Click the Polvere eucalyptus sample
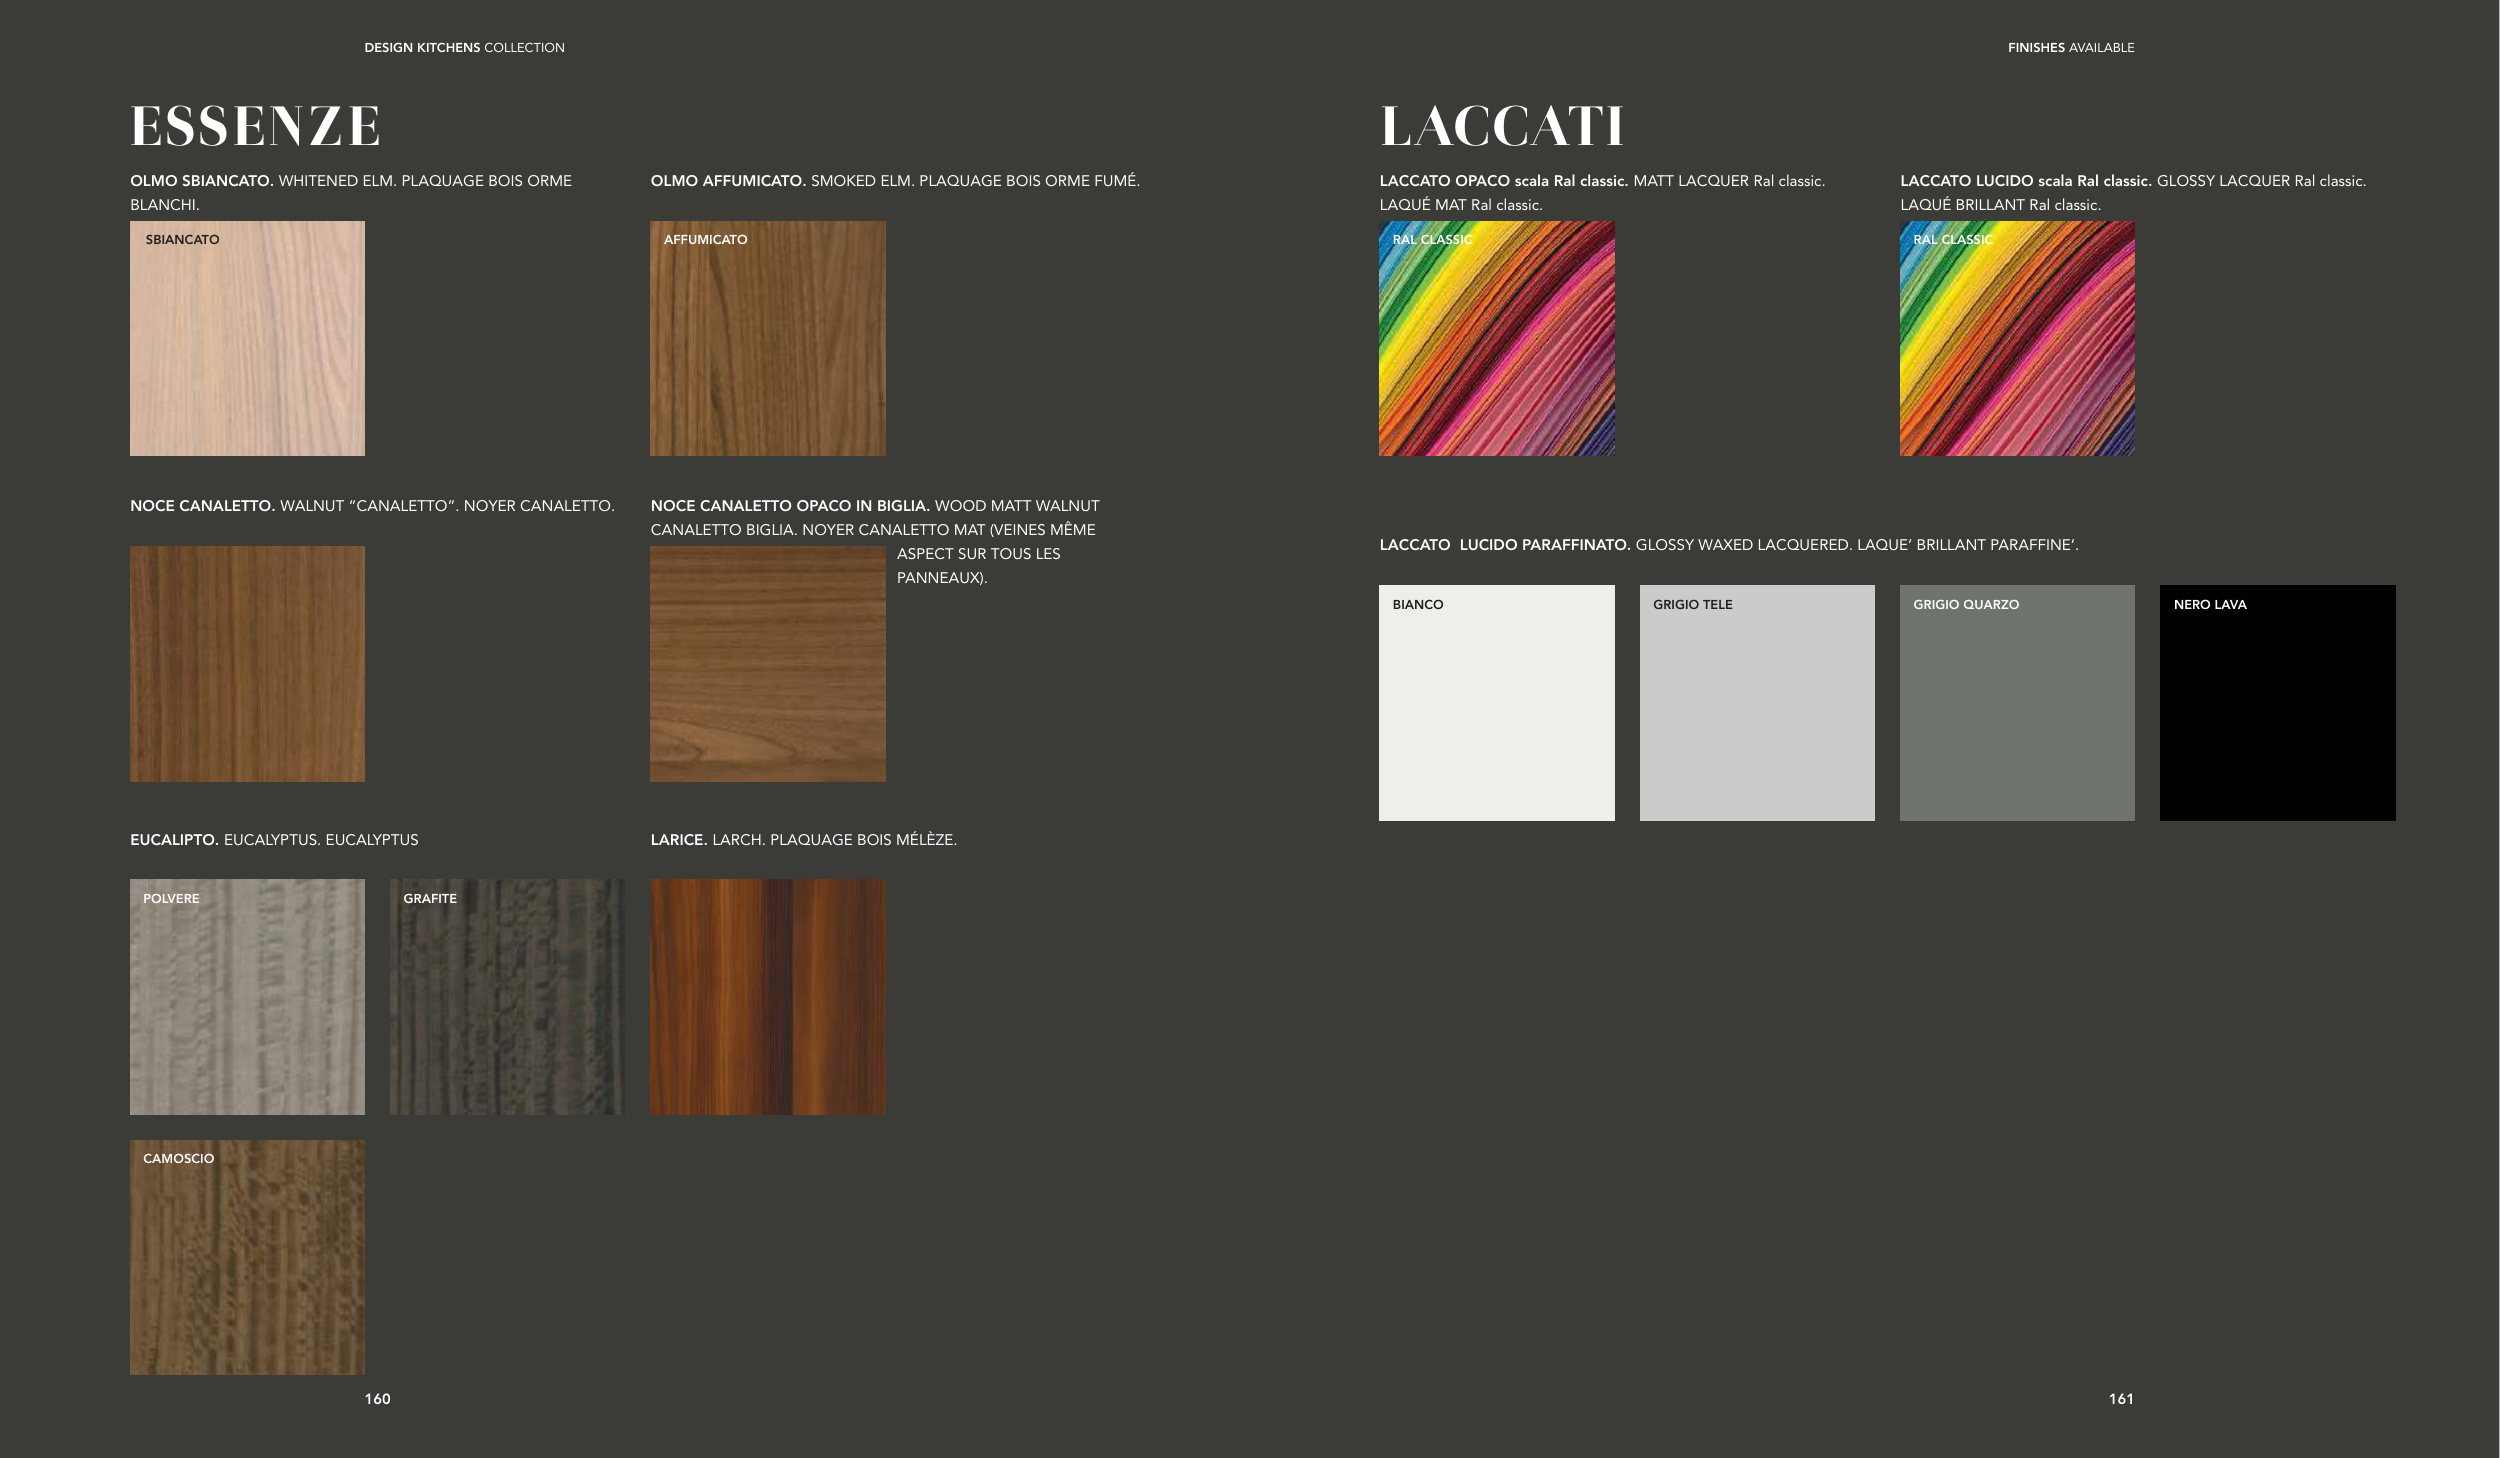 click(x=247, y=996)
